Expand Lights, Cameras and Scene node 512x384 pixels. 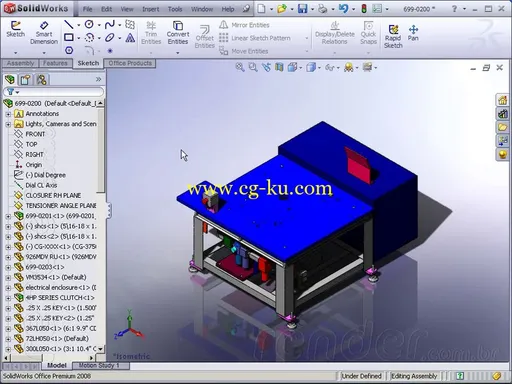8,124
